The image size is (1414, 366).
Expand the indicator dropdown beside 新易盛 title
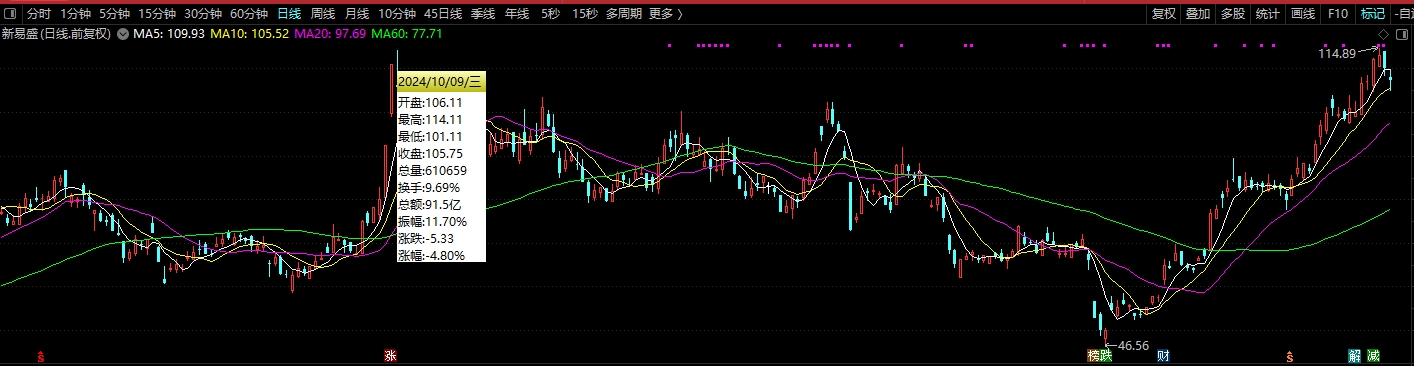(123, 34)
